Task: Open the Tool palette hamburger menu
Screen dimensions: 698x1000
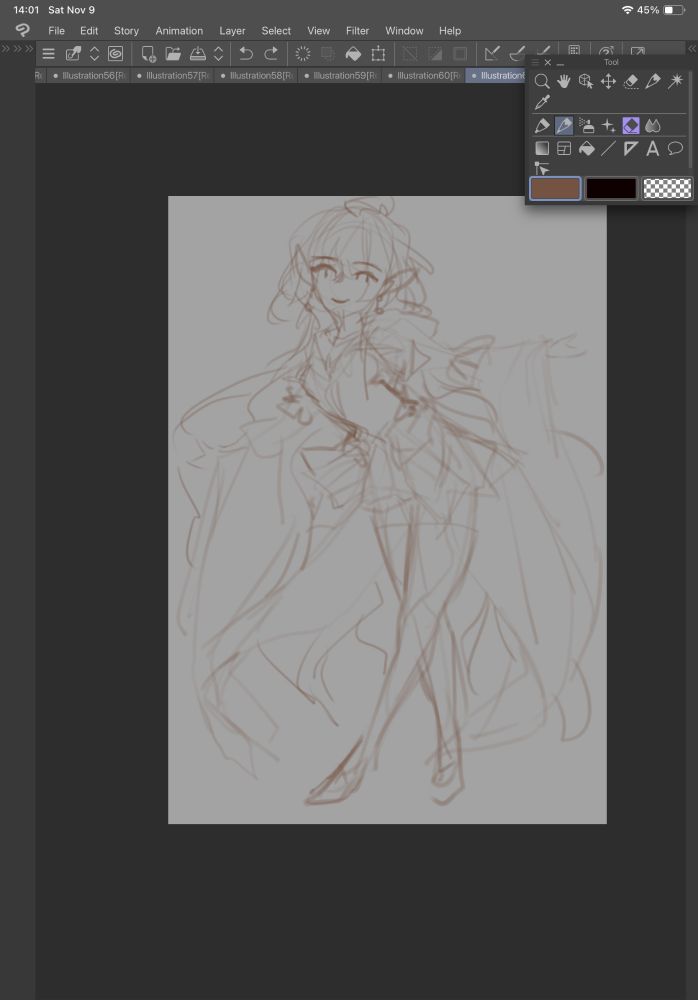Action: [535, 62]
